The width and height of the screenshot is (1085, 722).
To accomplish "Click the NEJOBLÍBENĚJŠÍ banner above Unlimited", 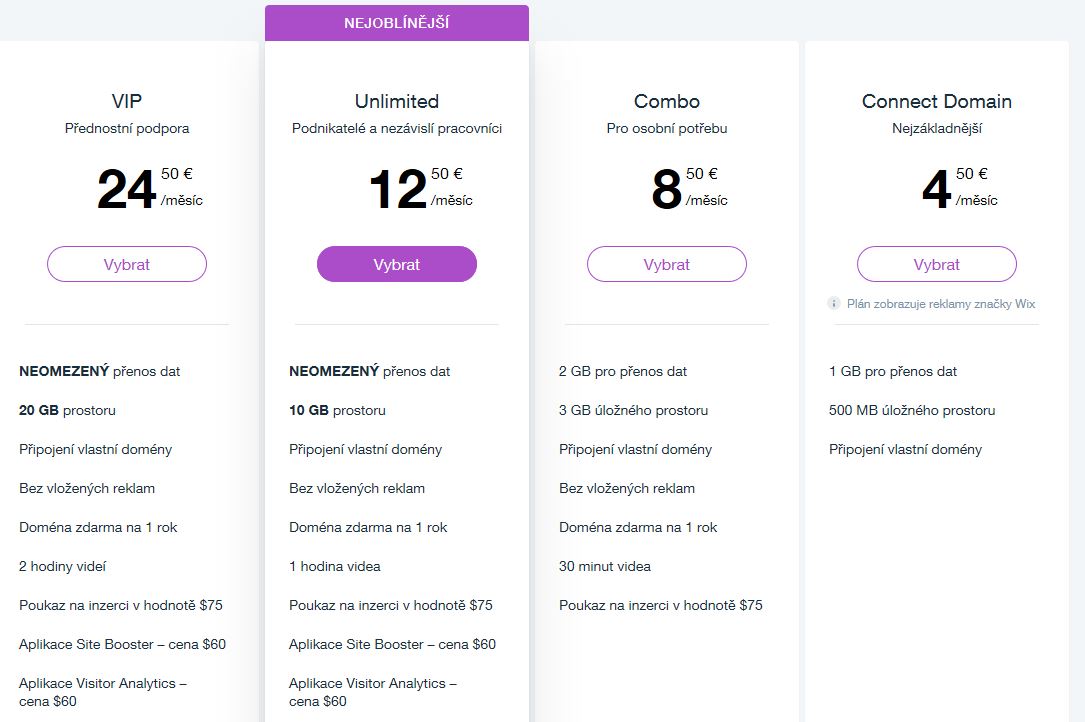I will coord(397,23).
